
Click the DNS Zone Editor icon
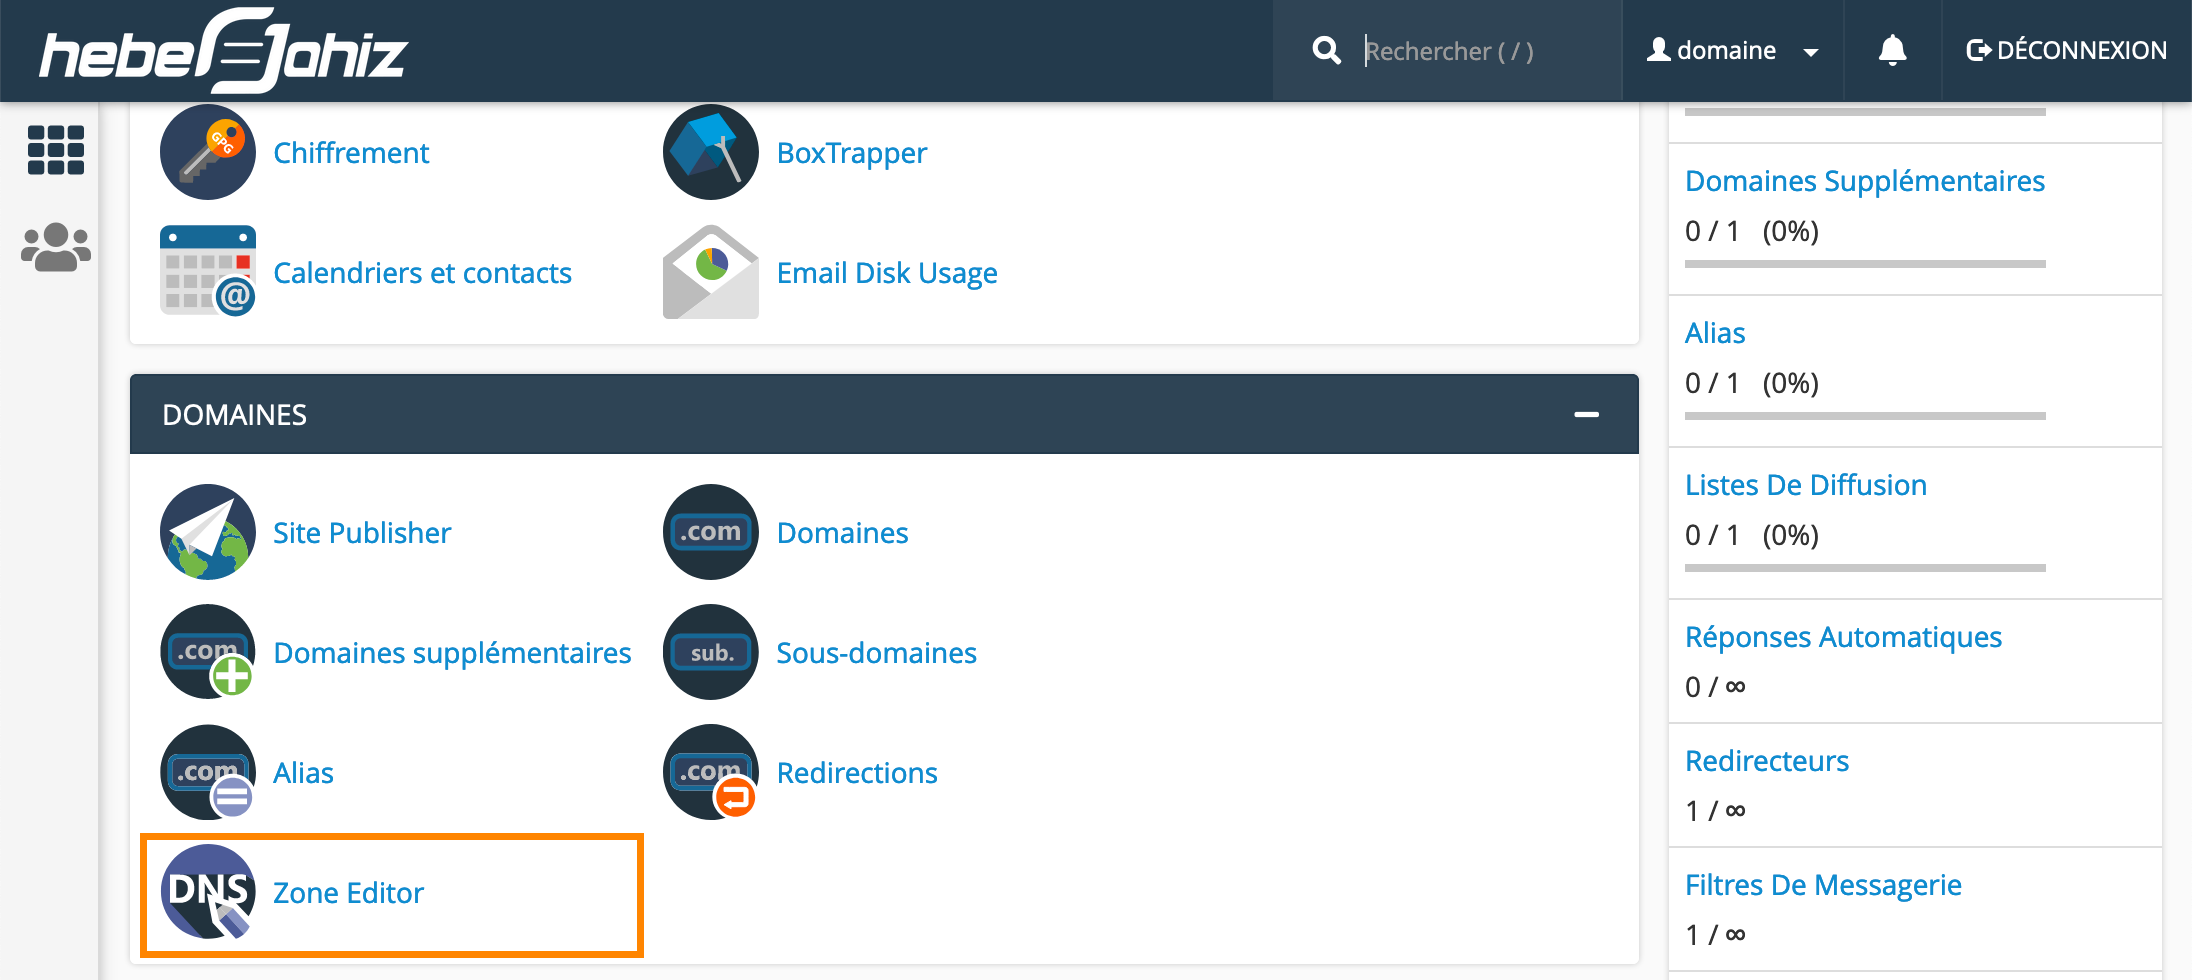coord(208,892)
